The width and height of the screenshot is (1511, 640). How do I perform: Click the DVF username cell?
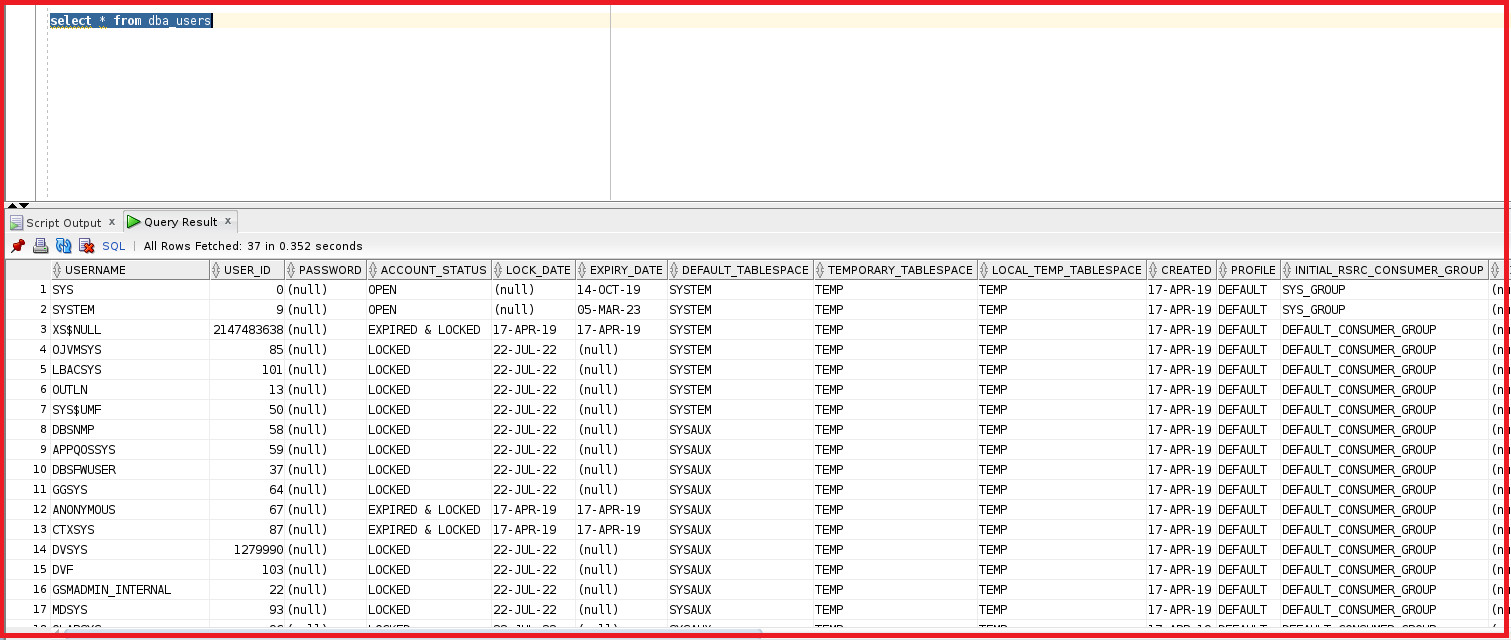pos(129,570)
